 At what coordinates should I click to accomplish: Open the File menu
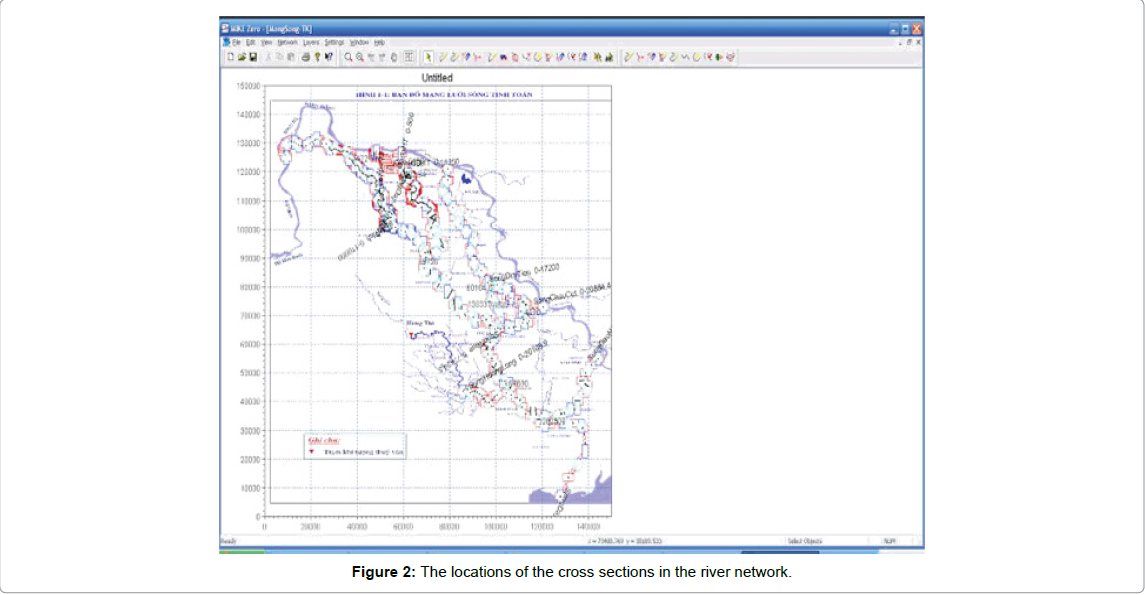237,43
